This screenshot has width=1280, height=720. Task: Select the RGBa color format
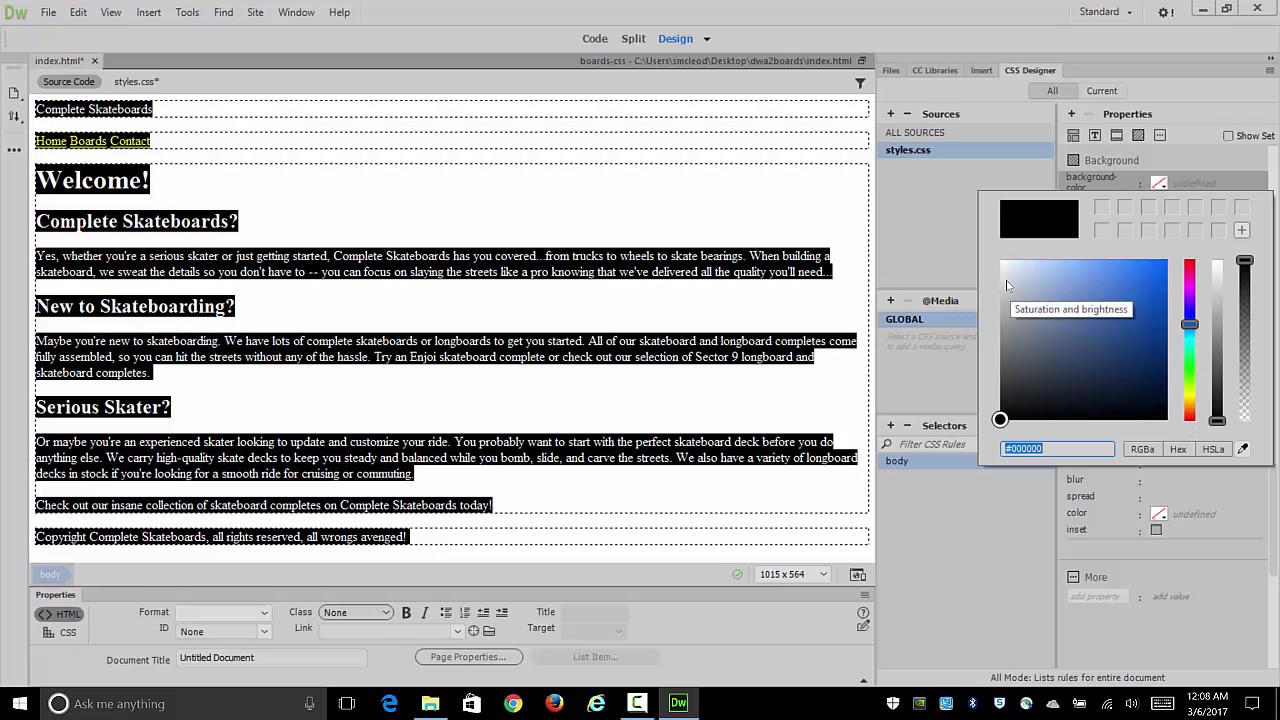point(1142,450)
